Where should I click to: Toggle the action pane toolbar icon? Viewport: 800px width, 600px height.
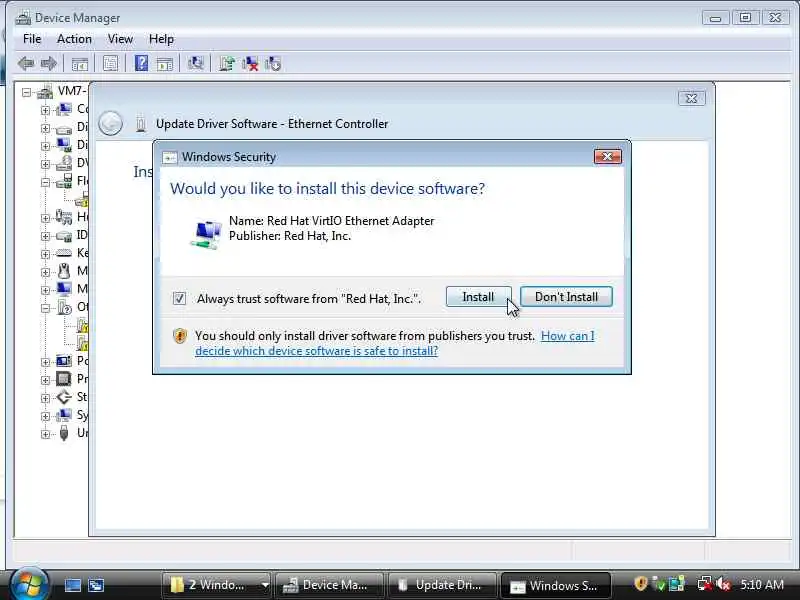point(164,64)
